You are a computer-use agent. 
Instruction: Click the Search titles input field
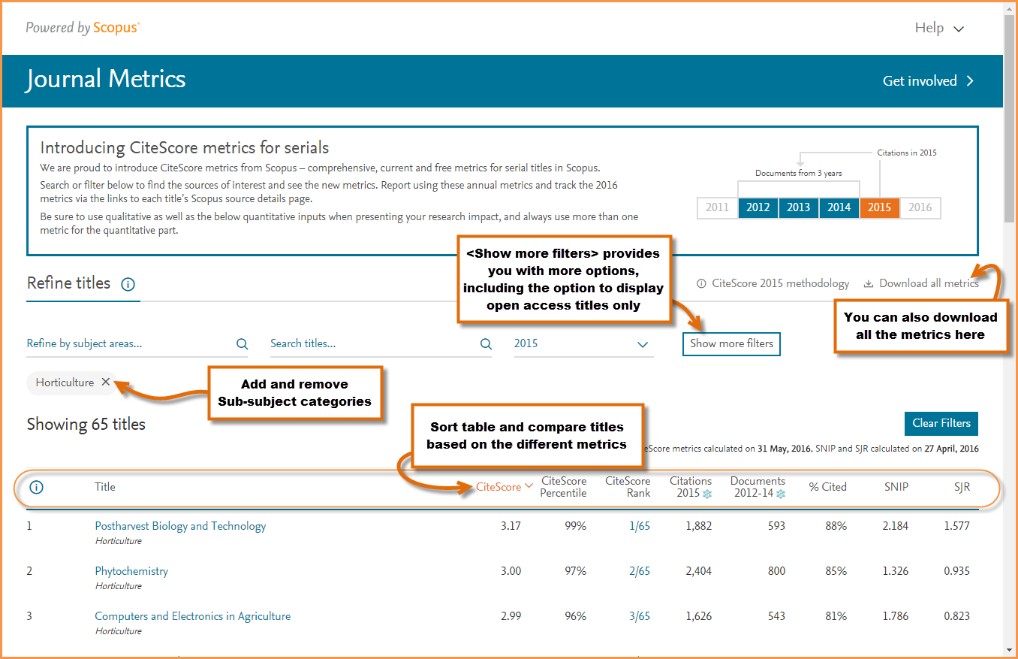(x=381, y=344)
